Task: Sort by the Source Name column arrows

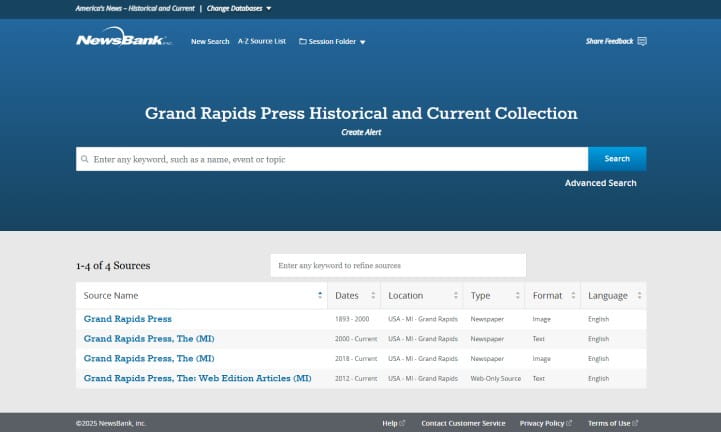Action: pyautogui.click(x=320, y=295)
